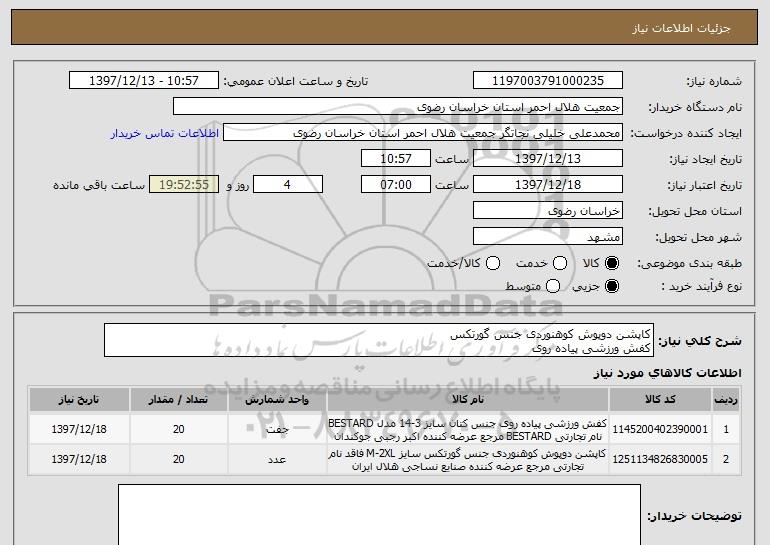
Task: Click the توضیحات خریدار label
Action: (x=694, y=516)
